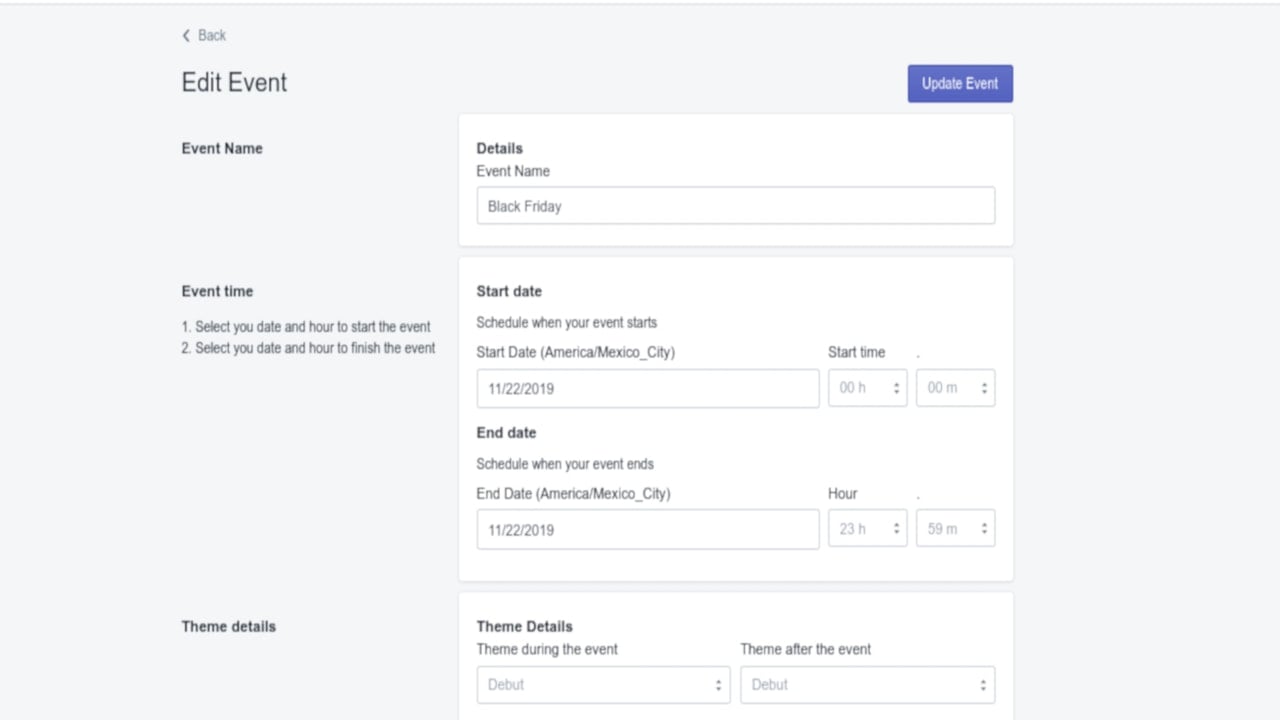Click the Update Event button
Image resolution: width=1280 pixels, height=720 pixels.
pyautogui.click(x=960, y=84)
